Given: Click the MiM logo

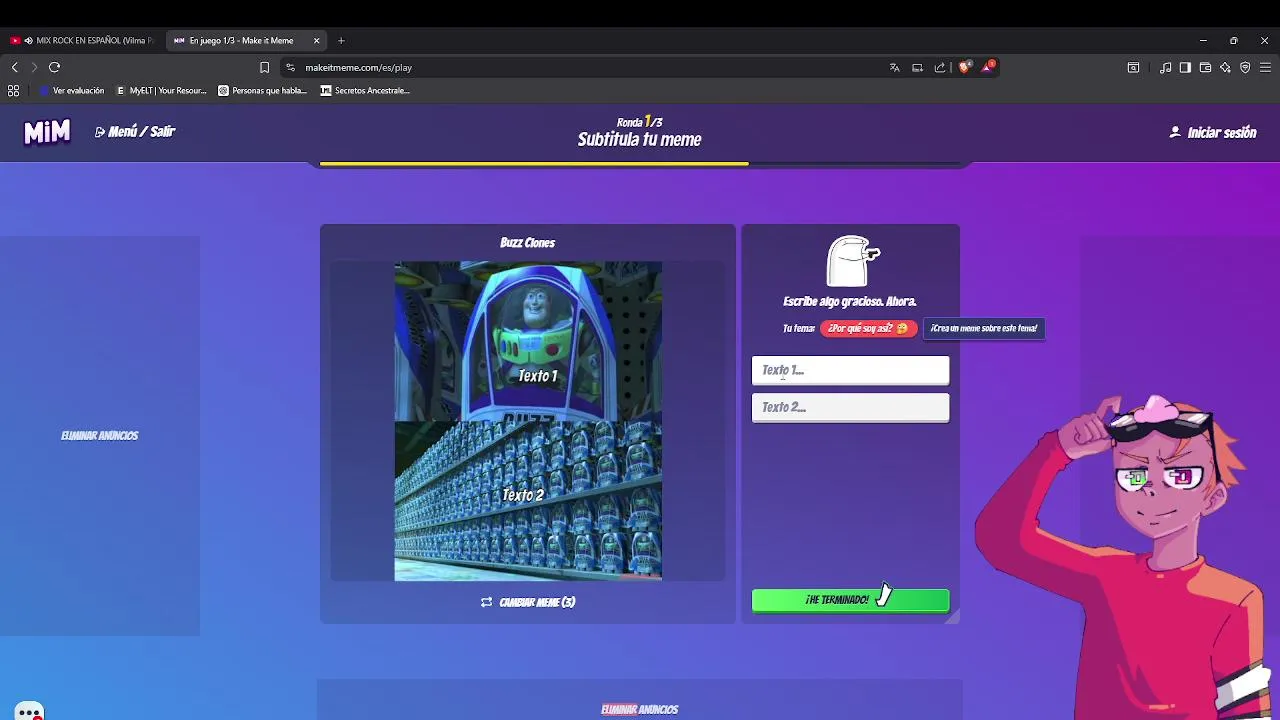Looking at the screenshot, I should 47,132.
